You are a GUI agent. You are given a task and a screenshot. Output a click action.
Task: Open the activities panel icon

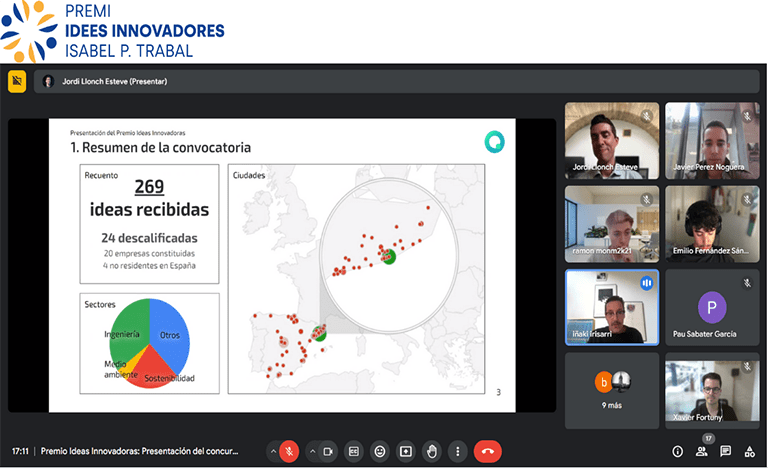click(x=750, y=451)
